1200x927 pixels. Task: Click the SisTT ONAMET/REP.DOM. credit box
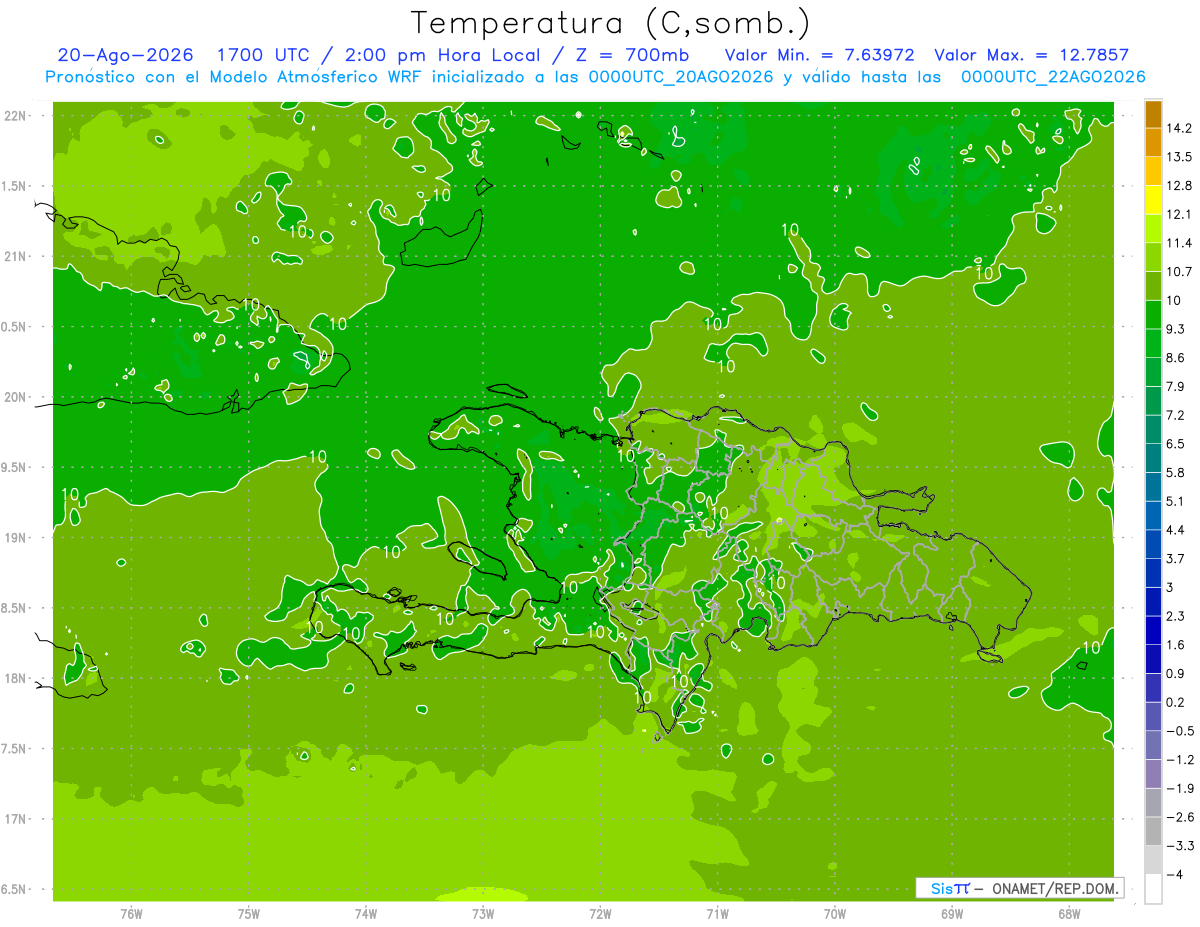coord(1019,888)
